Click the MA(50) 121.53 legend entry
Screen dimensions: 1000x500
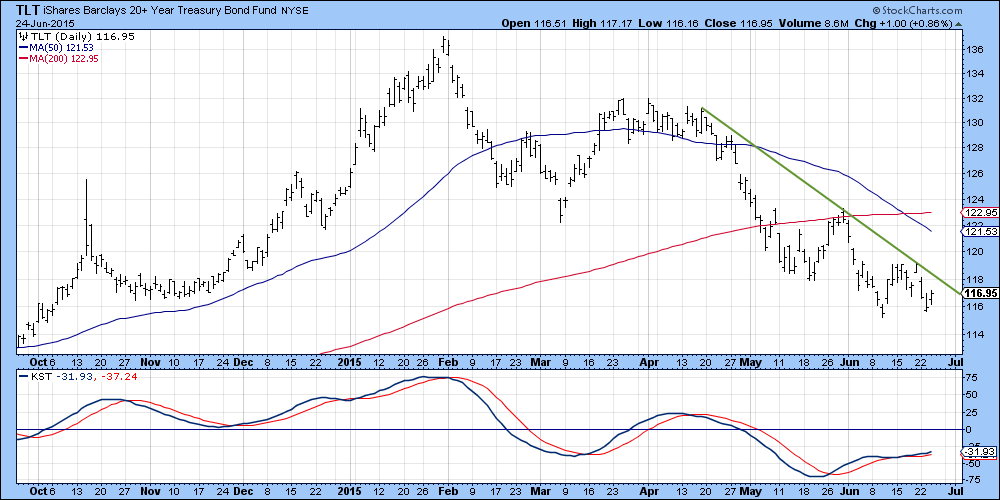57,48
